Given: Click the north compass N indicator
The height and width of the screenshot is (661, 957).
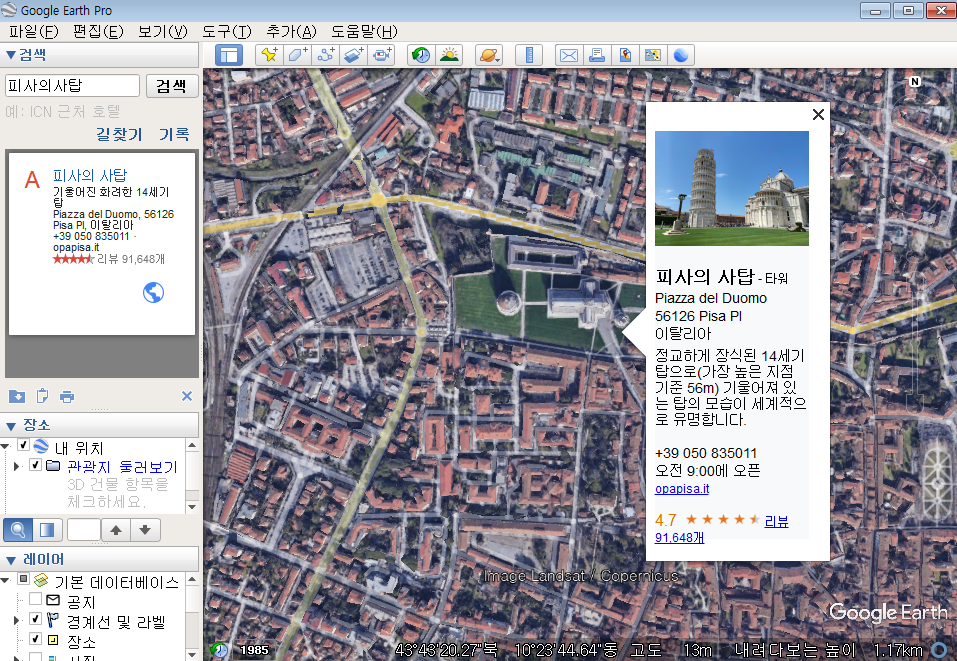Looking at the screenshot, I should point(914,81).
